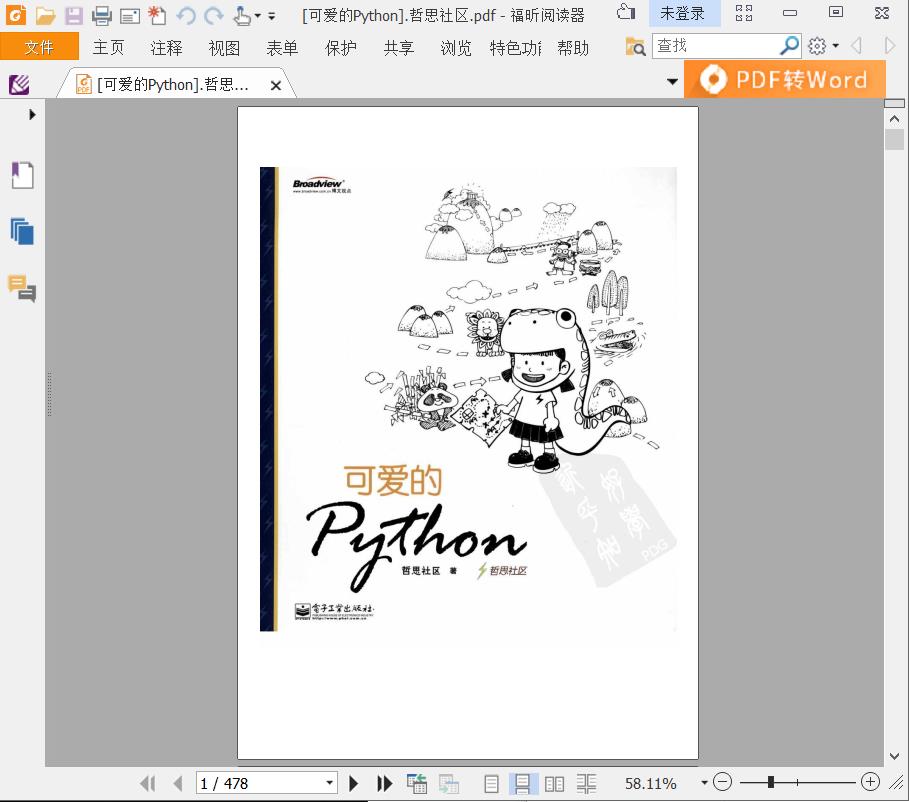Image resolution: width=909 pixels, height=802 pixels.
Task: Open the 共享 ribbon tab
Action: point(399,48)
